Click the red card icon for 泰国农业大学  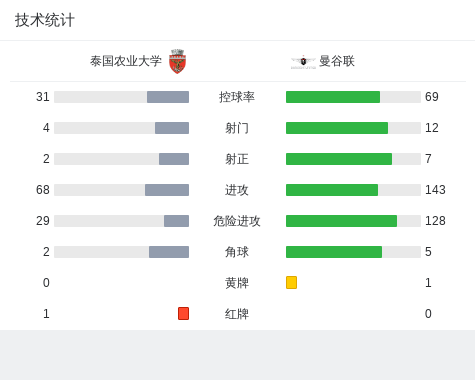(x=183, y=313)
